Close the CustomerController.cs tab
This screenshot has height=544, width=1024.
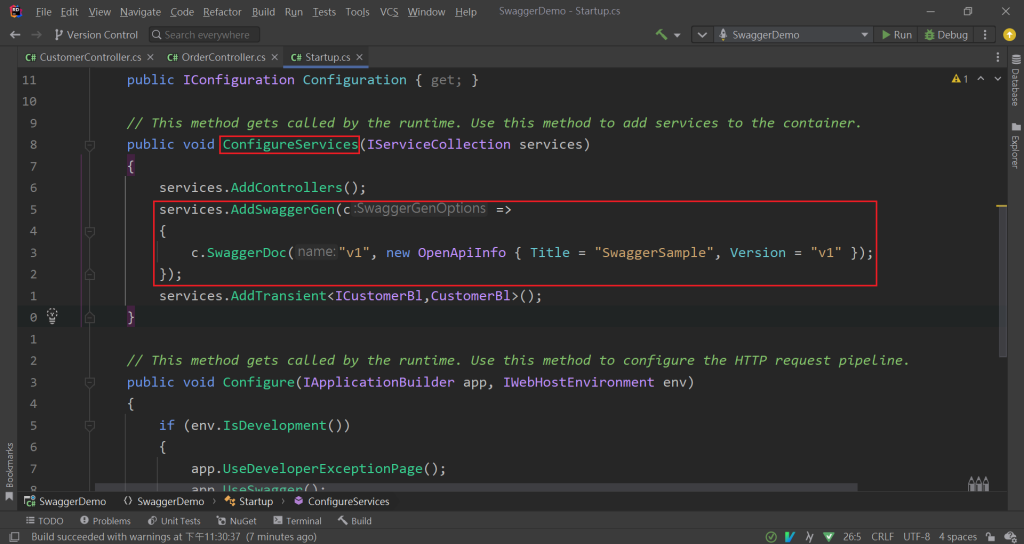pyautogui.click(x=150, y=57)
